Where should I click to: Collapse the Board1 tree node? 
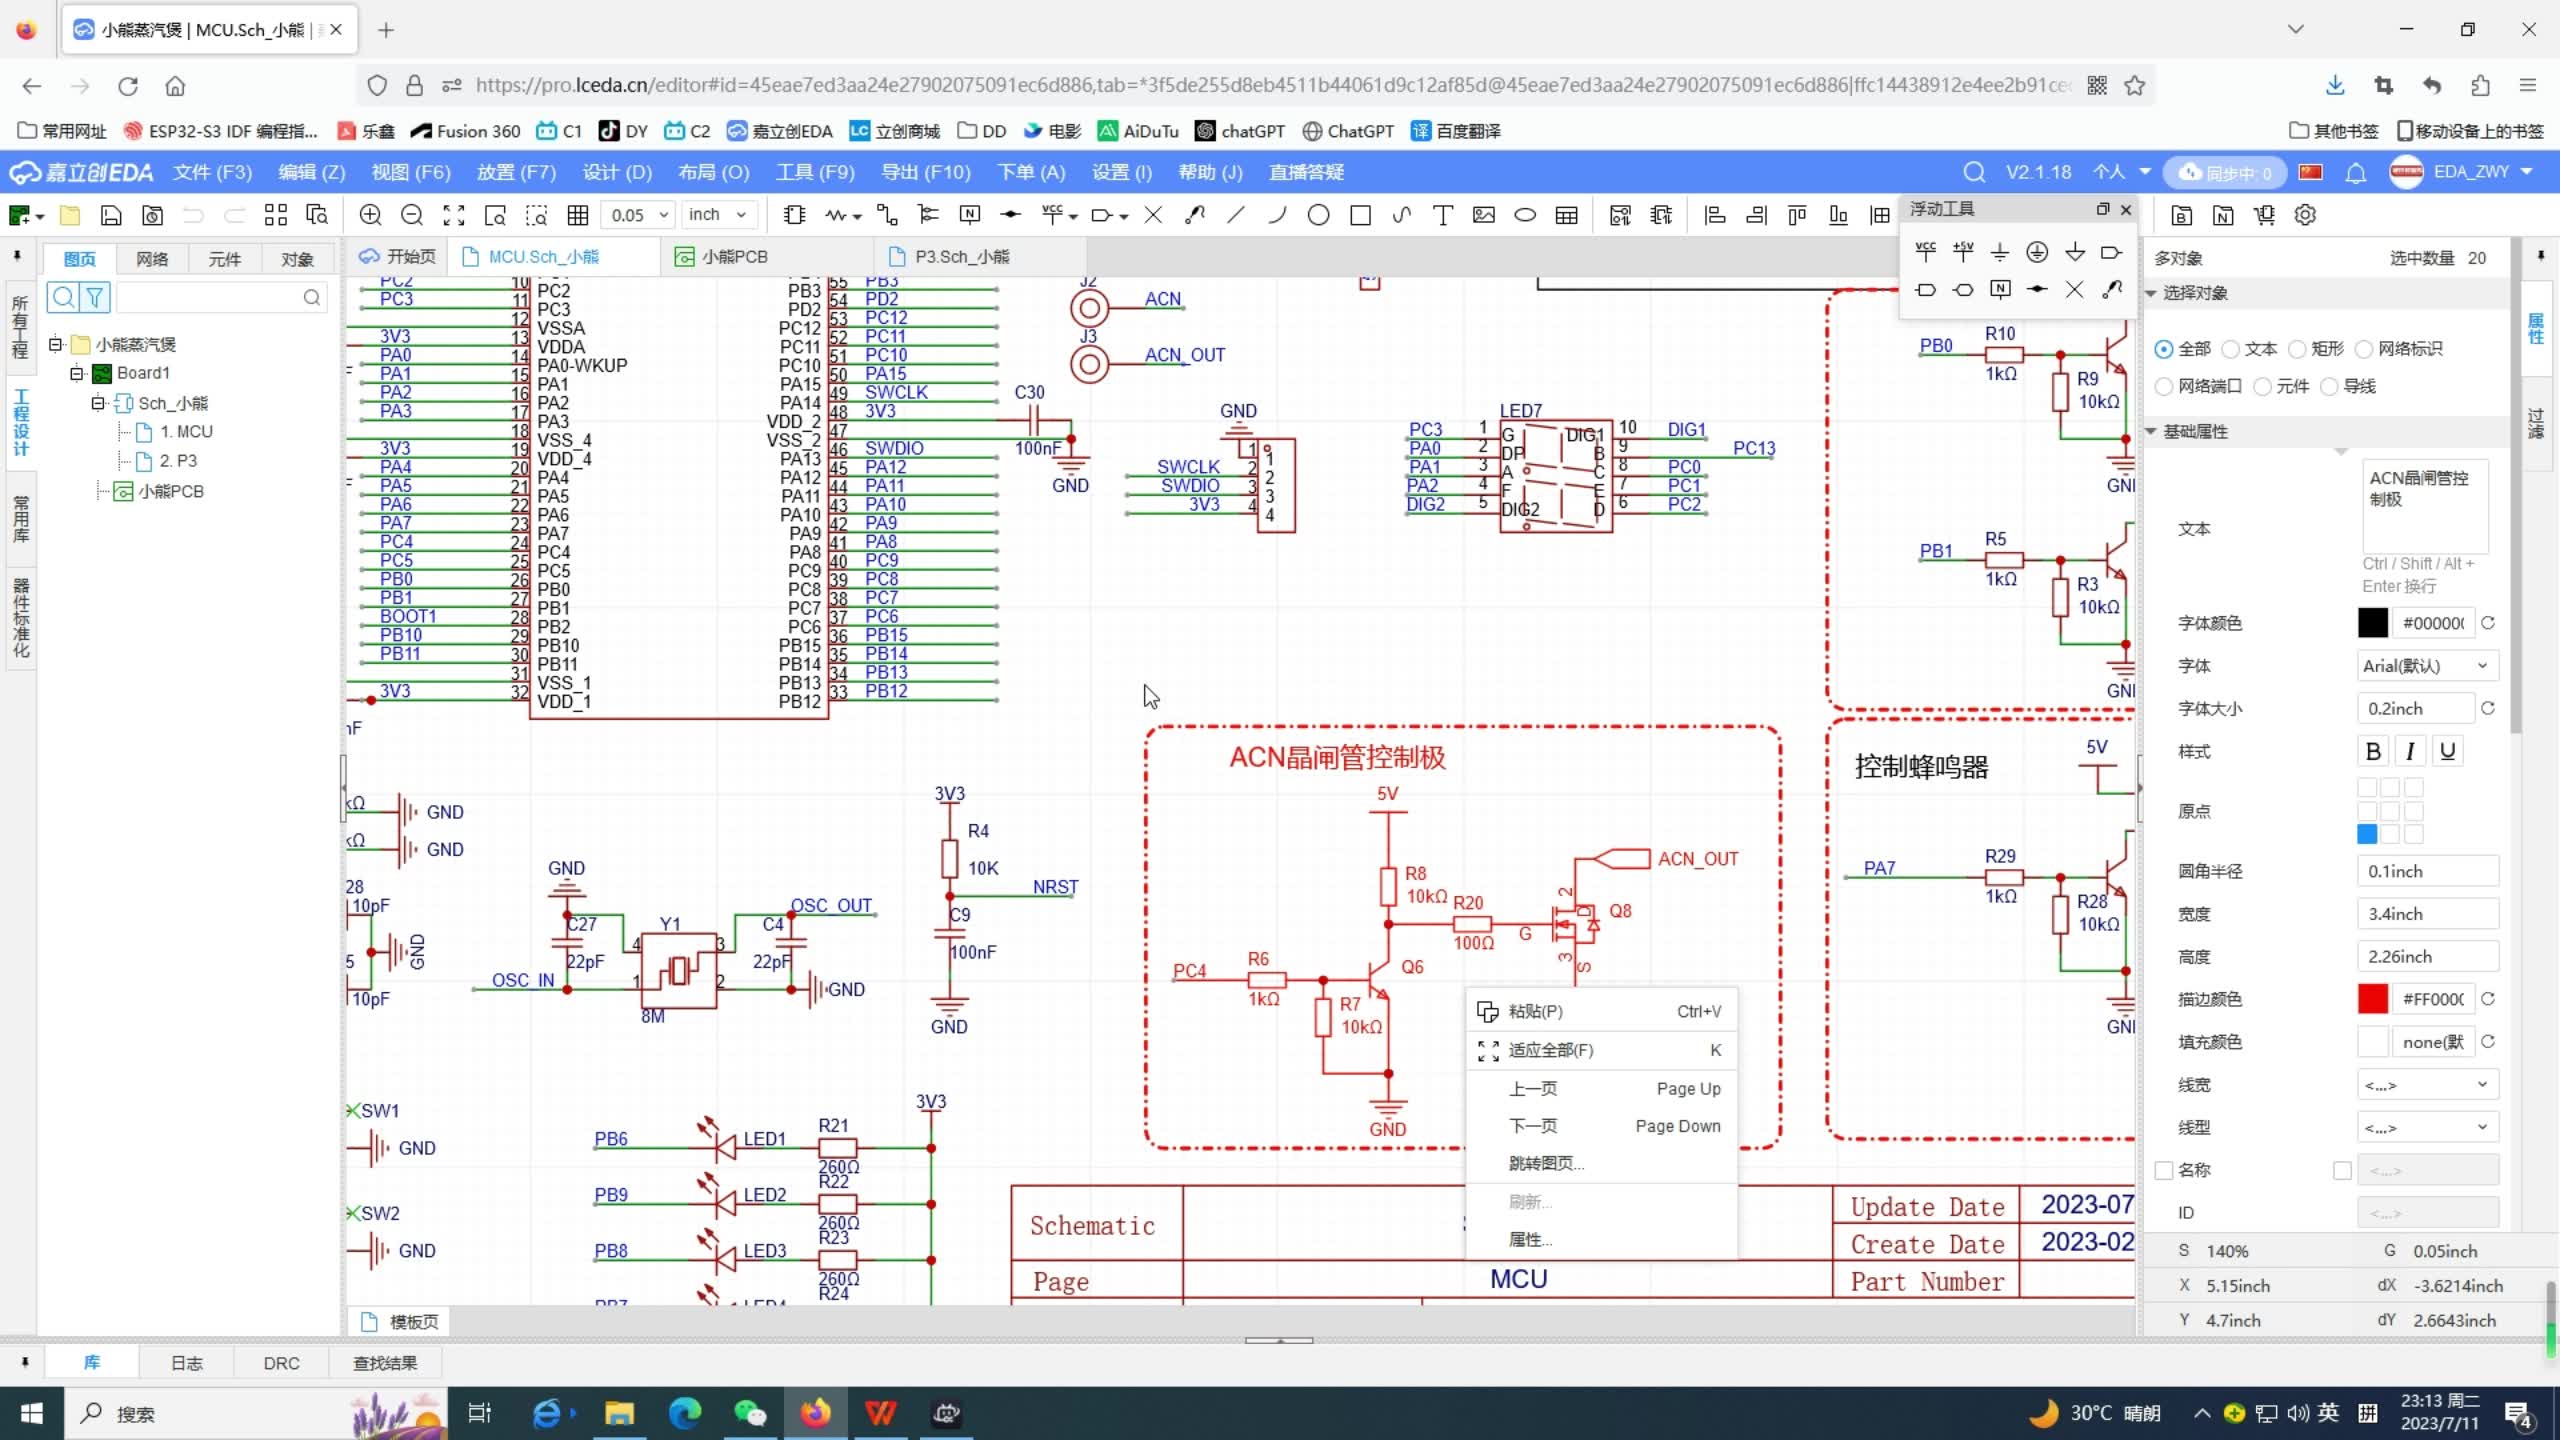pos(76,373)
